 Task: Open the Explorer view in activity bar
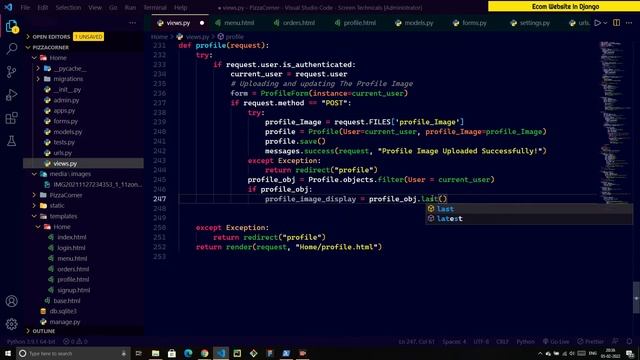point(11,26)
